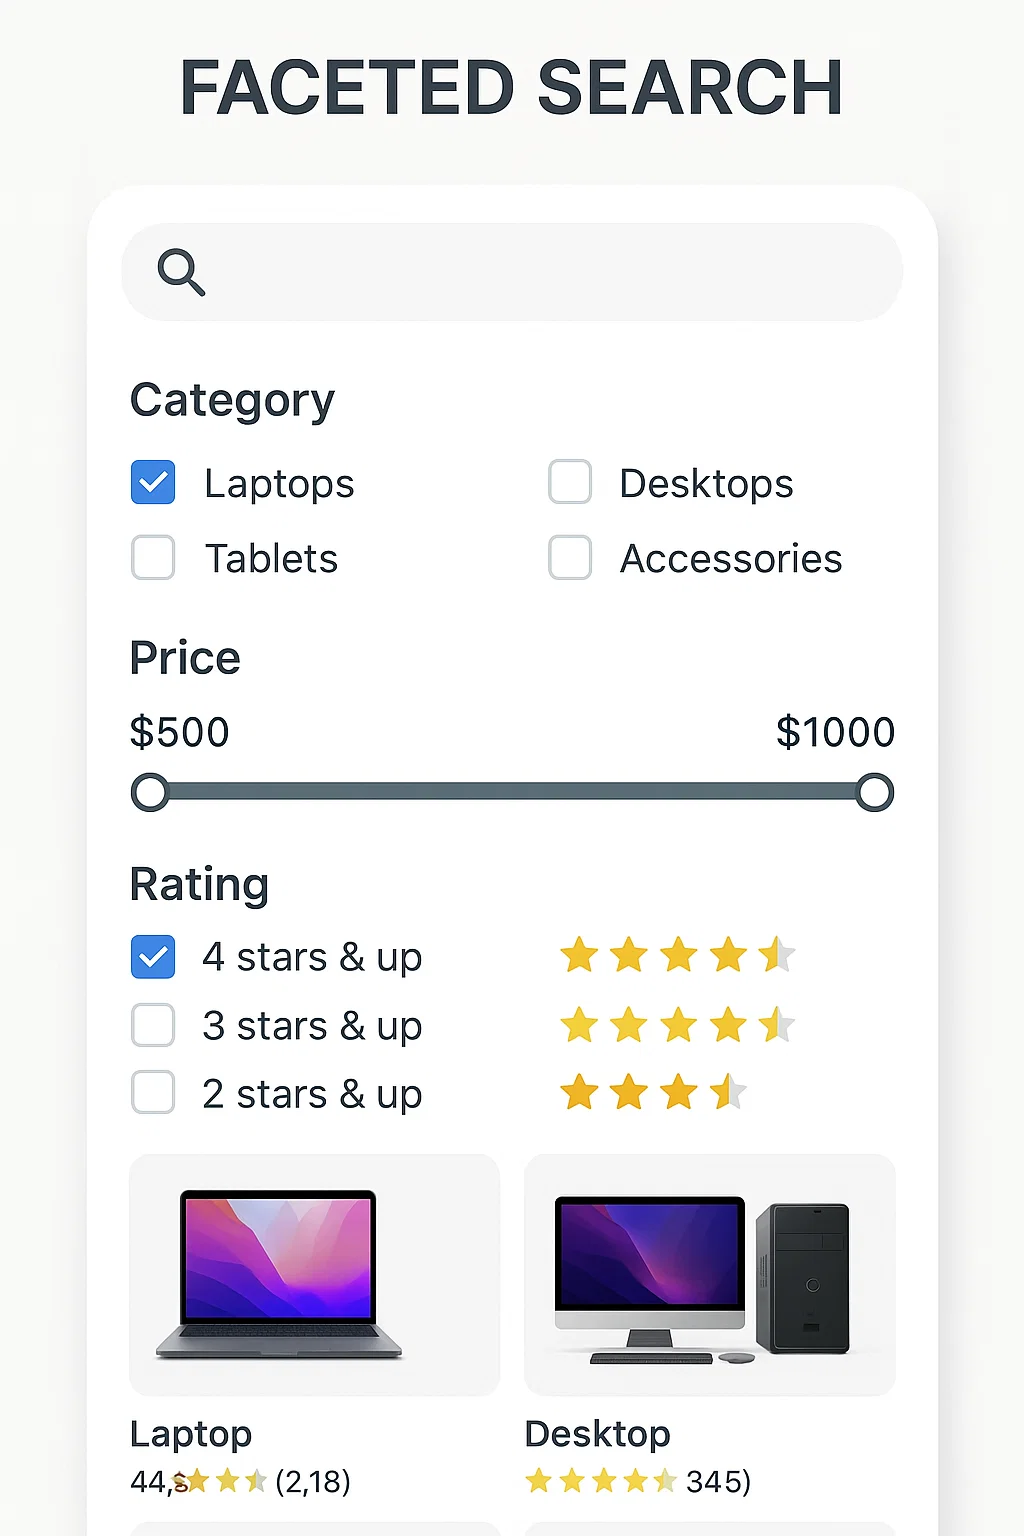This screenshot has height=1536, width=1024.
Task: Click the star row beside 4 stars & up
Action: tap(677, 955)
